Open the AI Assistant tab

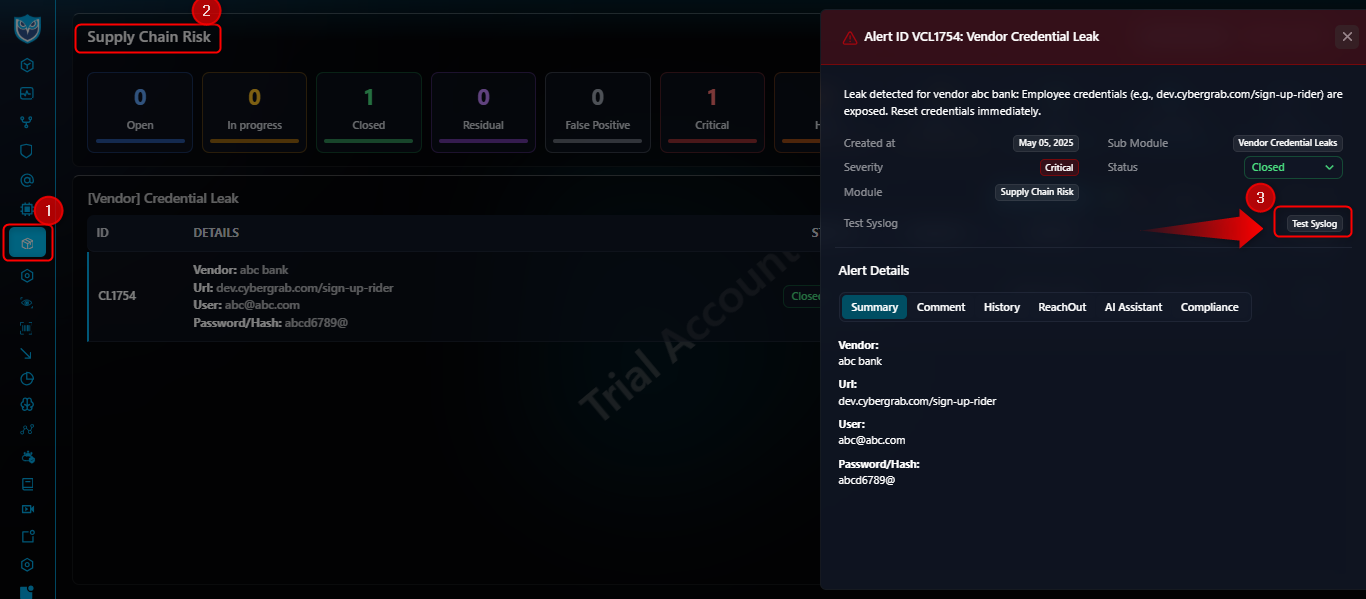(1133, 307)
